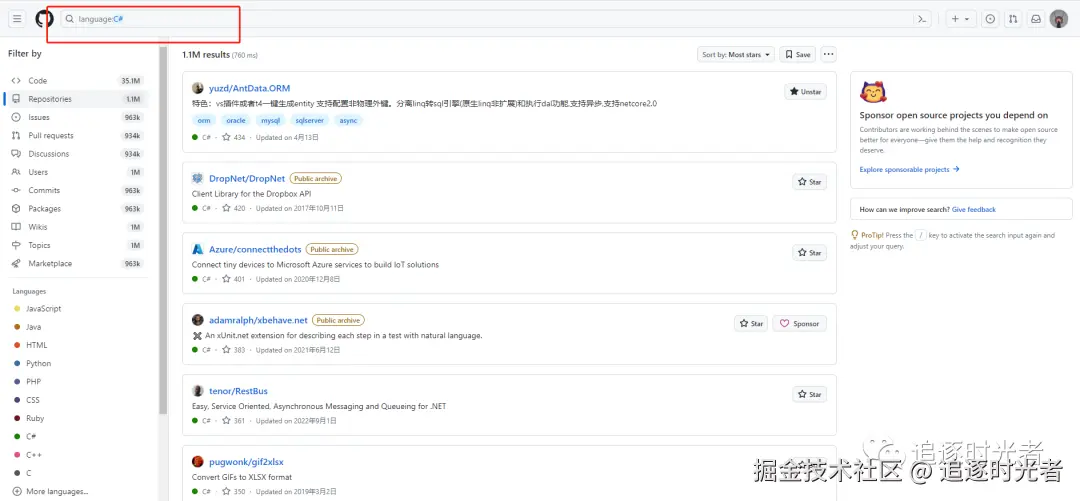The height and width of the screenshot is (501, 1080).
Task: Open tenor/RestBus repository
Action: coord(238,391)
